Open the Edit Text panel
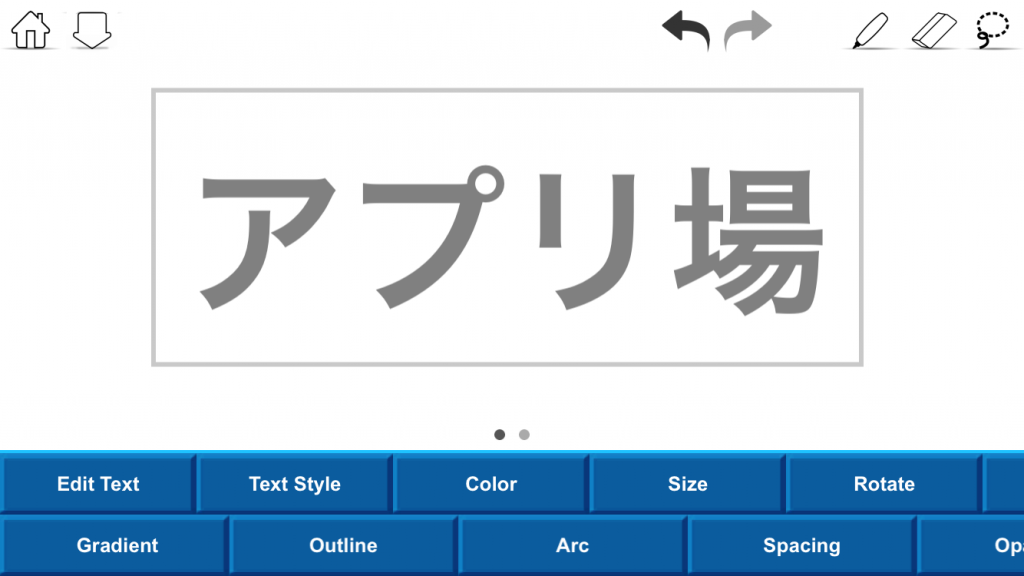The width and height of the screenshot is (1024, 576). (96, 483)
